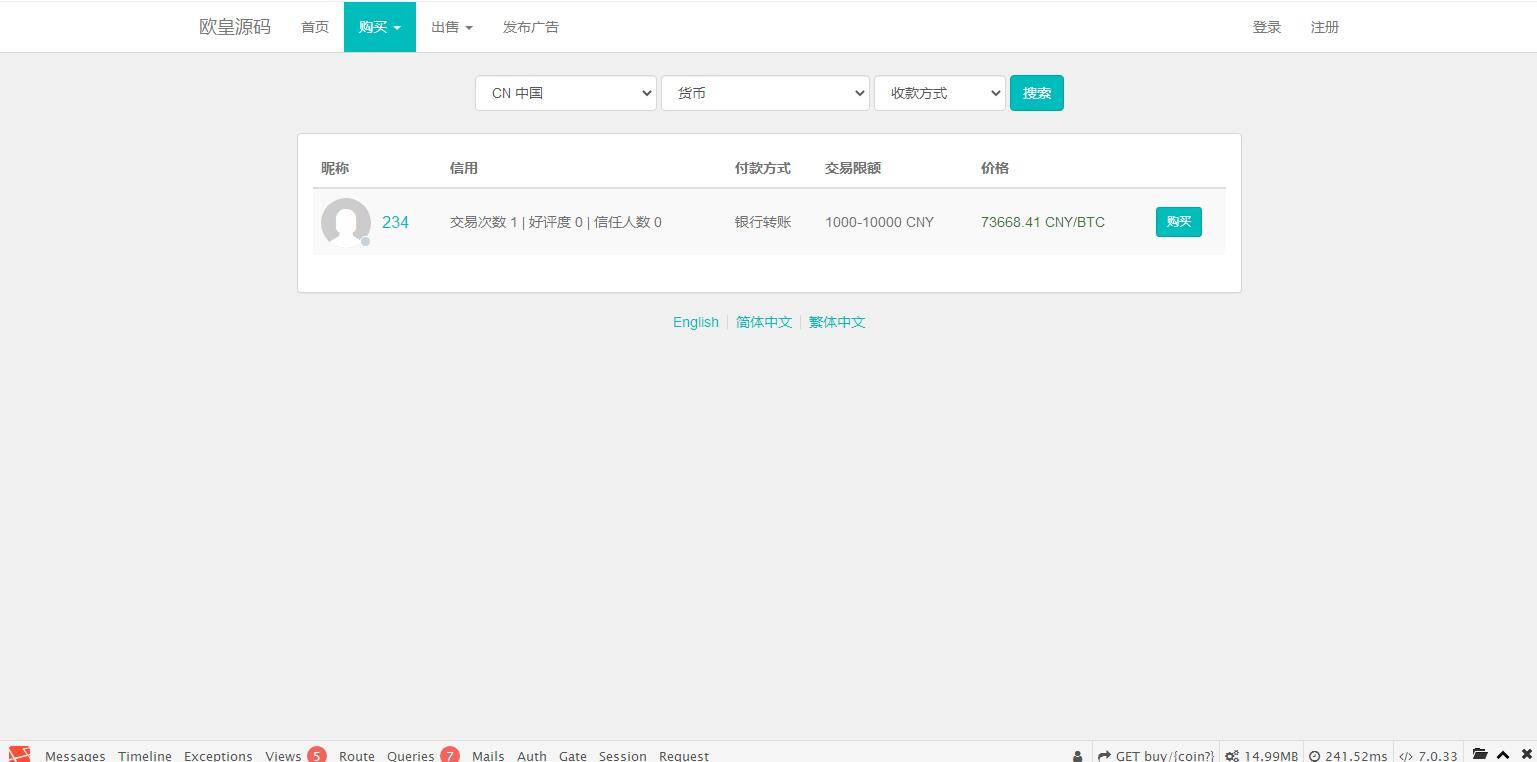Close the debug bar with the X icon

coord(1526,755)
